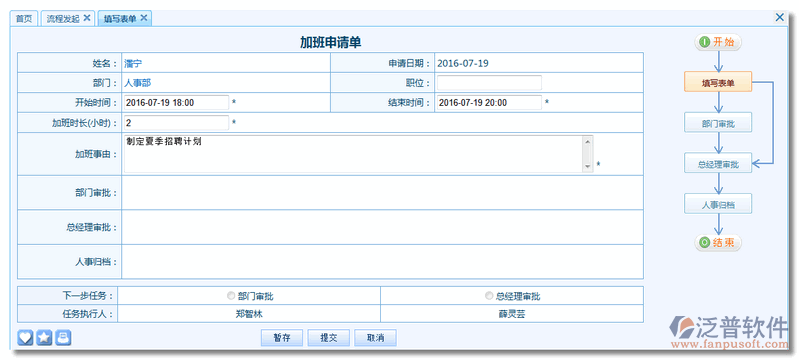Switch to the 流程发起 tab
The image size is (799, 360).
[63, 19]
